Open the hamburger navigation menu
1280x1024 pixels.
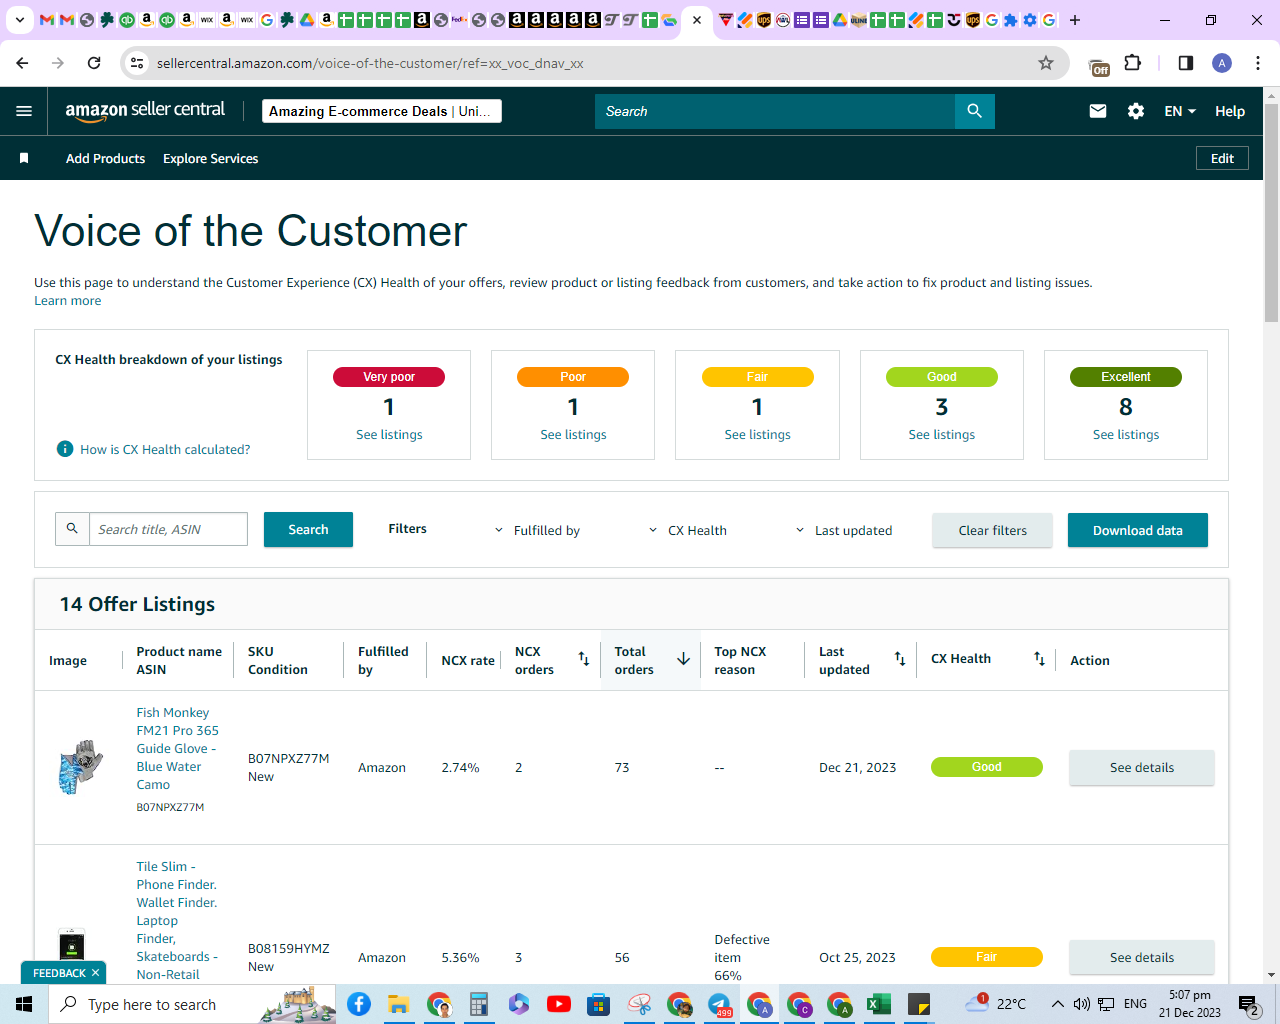[x=24, y=111]
